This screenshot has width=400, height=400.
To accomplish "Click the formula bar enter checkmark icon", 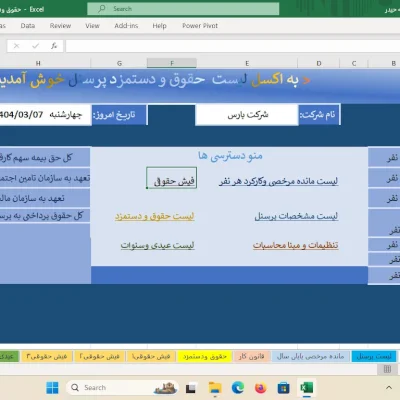I will click(35, 46).
